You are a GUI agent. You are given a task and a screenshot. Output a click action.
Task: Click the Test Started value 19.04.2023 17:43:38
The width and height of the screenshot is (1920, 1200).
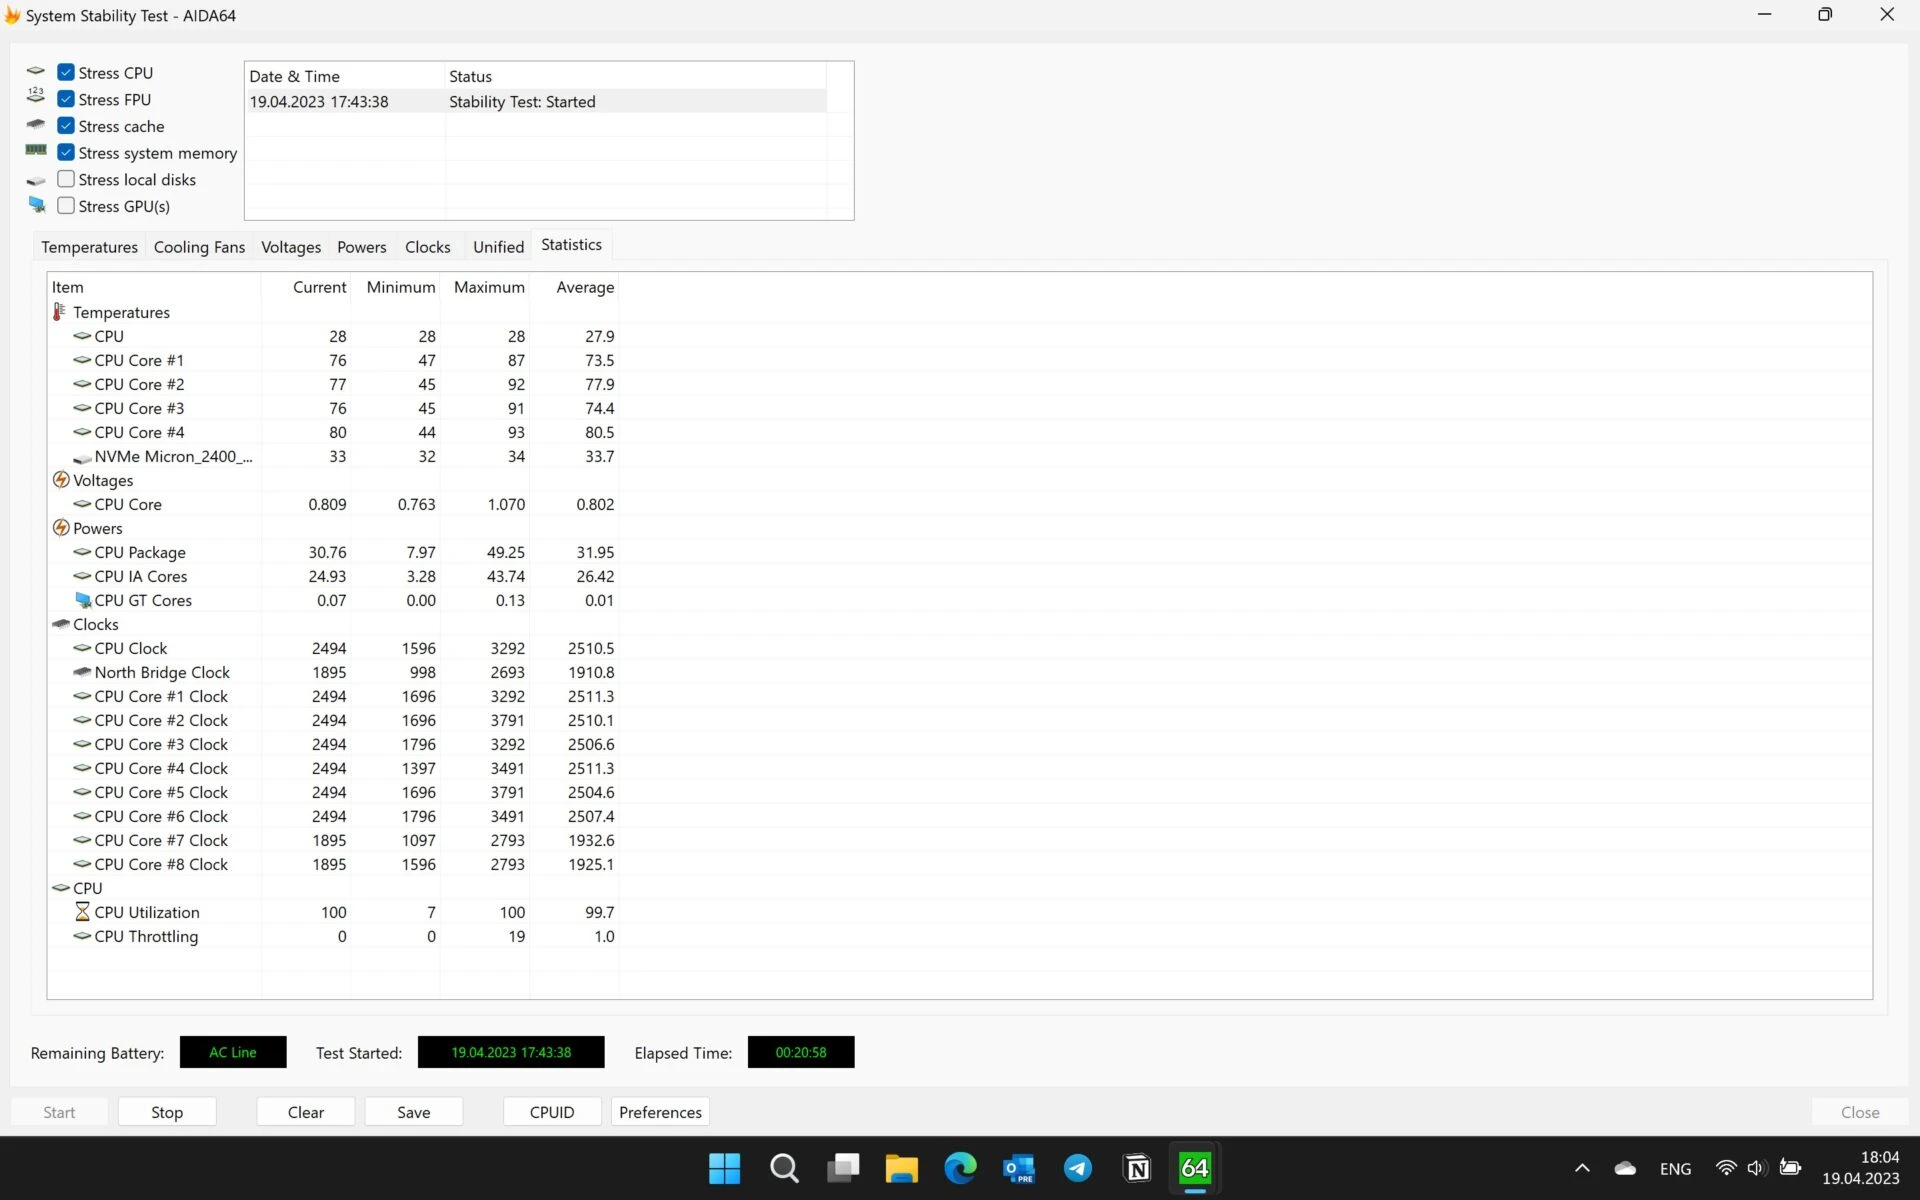511,1052
